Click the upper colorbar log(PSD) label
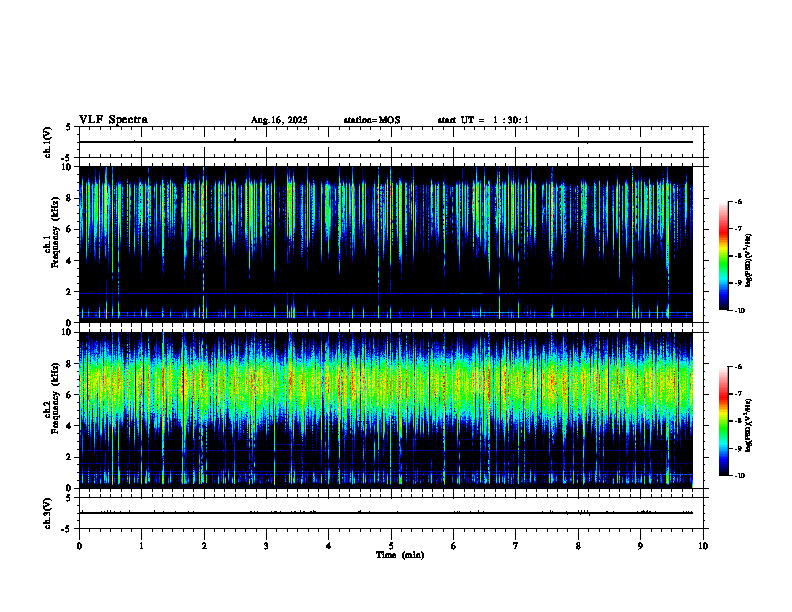 [748, 261]
